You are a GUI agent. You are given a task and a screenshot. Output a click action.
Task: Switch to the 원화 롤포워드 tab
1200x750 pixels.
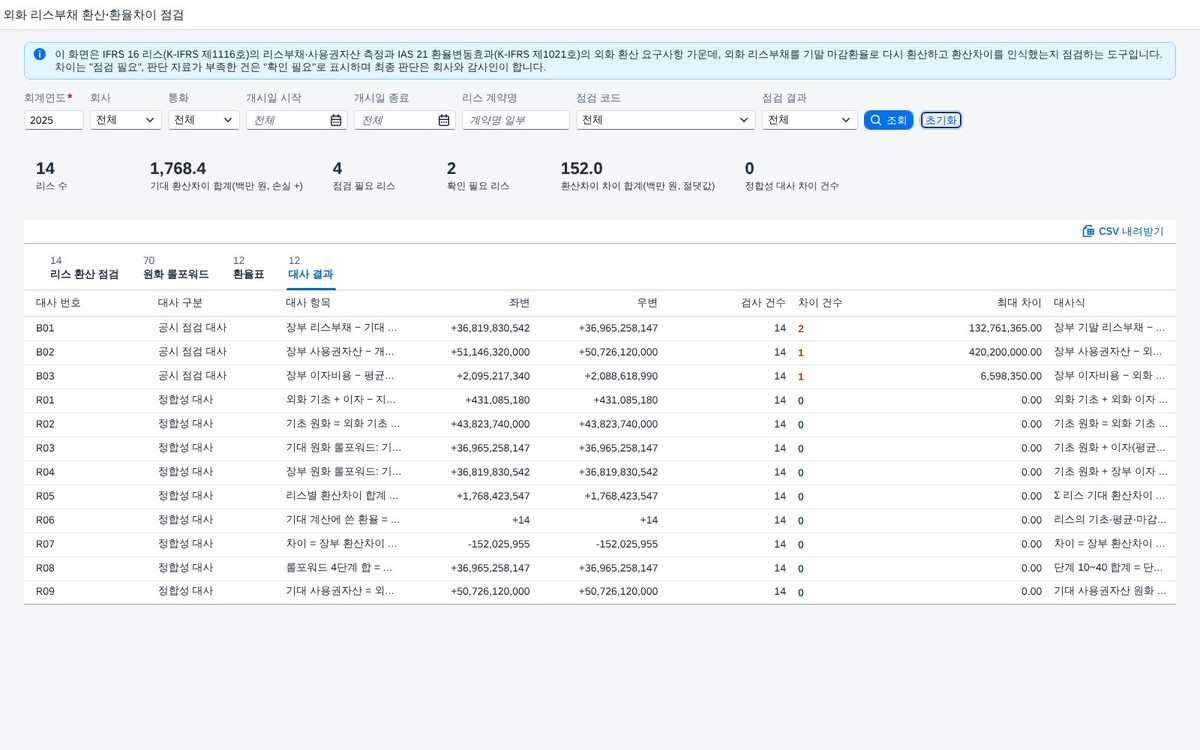(176, 268)
